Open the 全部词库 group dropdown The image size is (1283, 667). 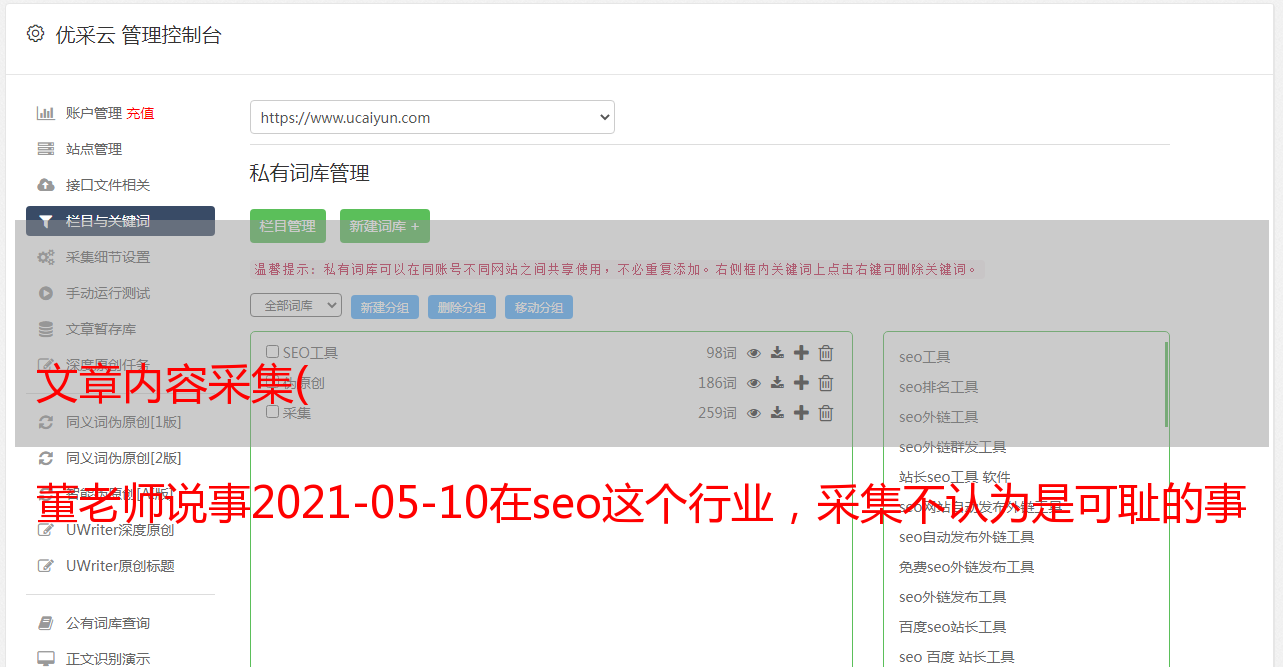[x=296, y=305]
